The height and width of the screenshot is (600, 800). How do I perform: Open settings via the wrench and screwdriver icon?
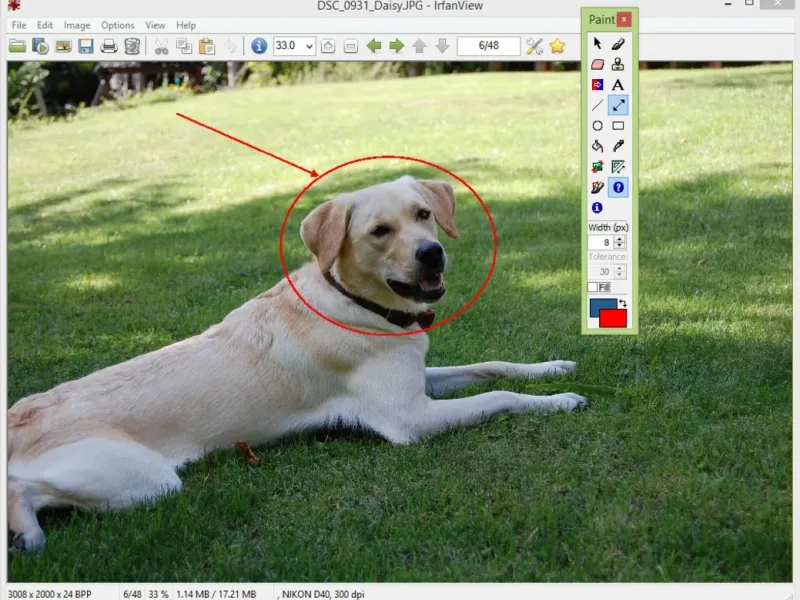[534, 46]
